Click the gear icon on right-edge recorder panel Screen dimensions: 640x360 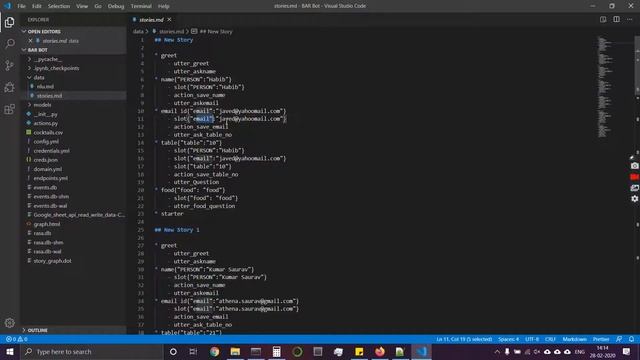click(x=634, y=199)
